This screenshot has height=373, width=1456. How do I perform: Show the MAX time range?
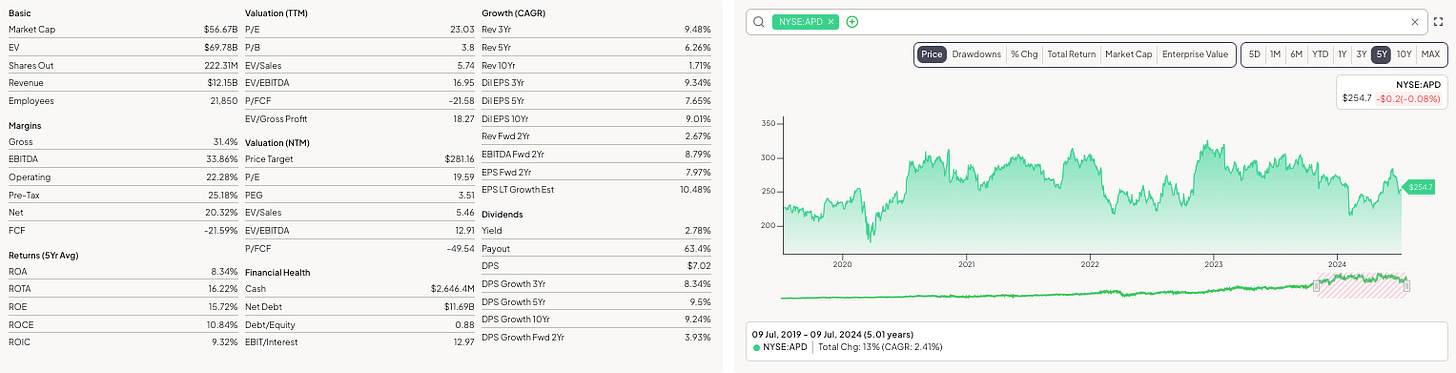tap(1430, 55)
